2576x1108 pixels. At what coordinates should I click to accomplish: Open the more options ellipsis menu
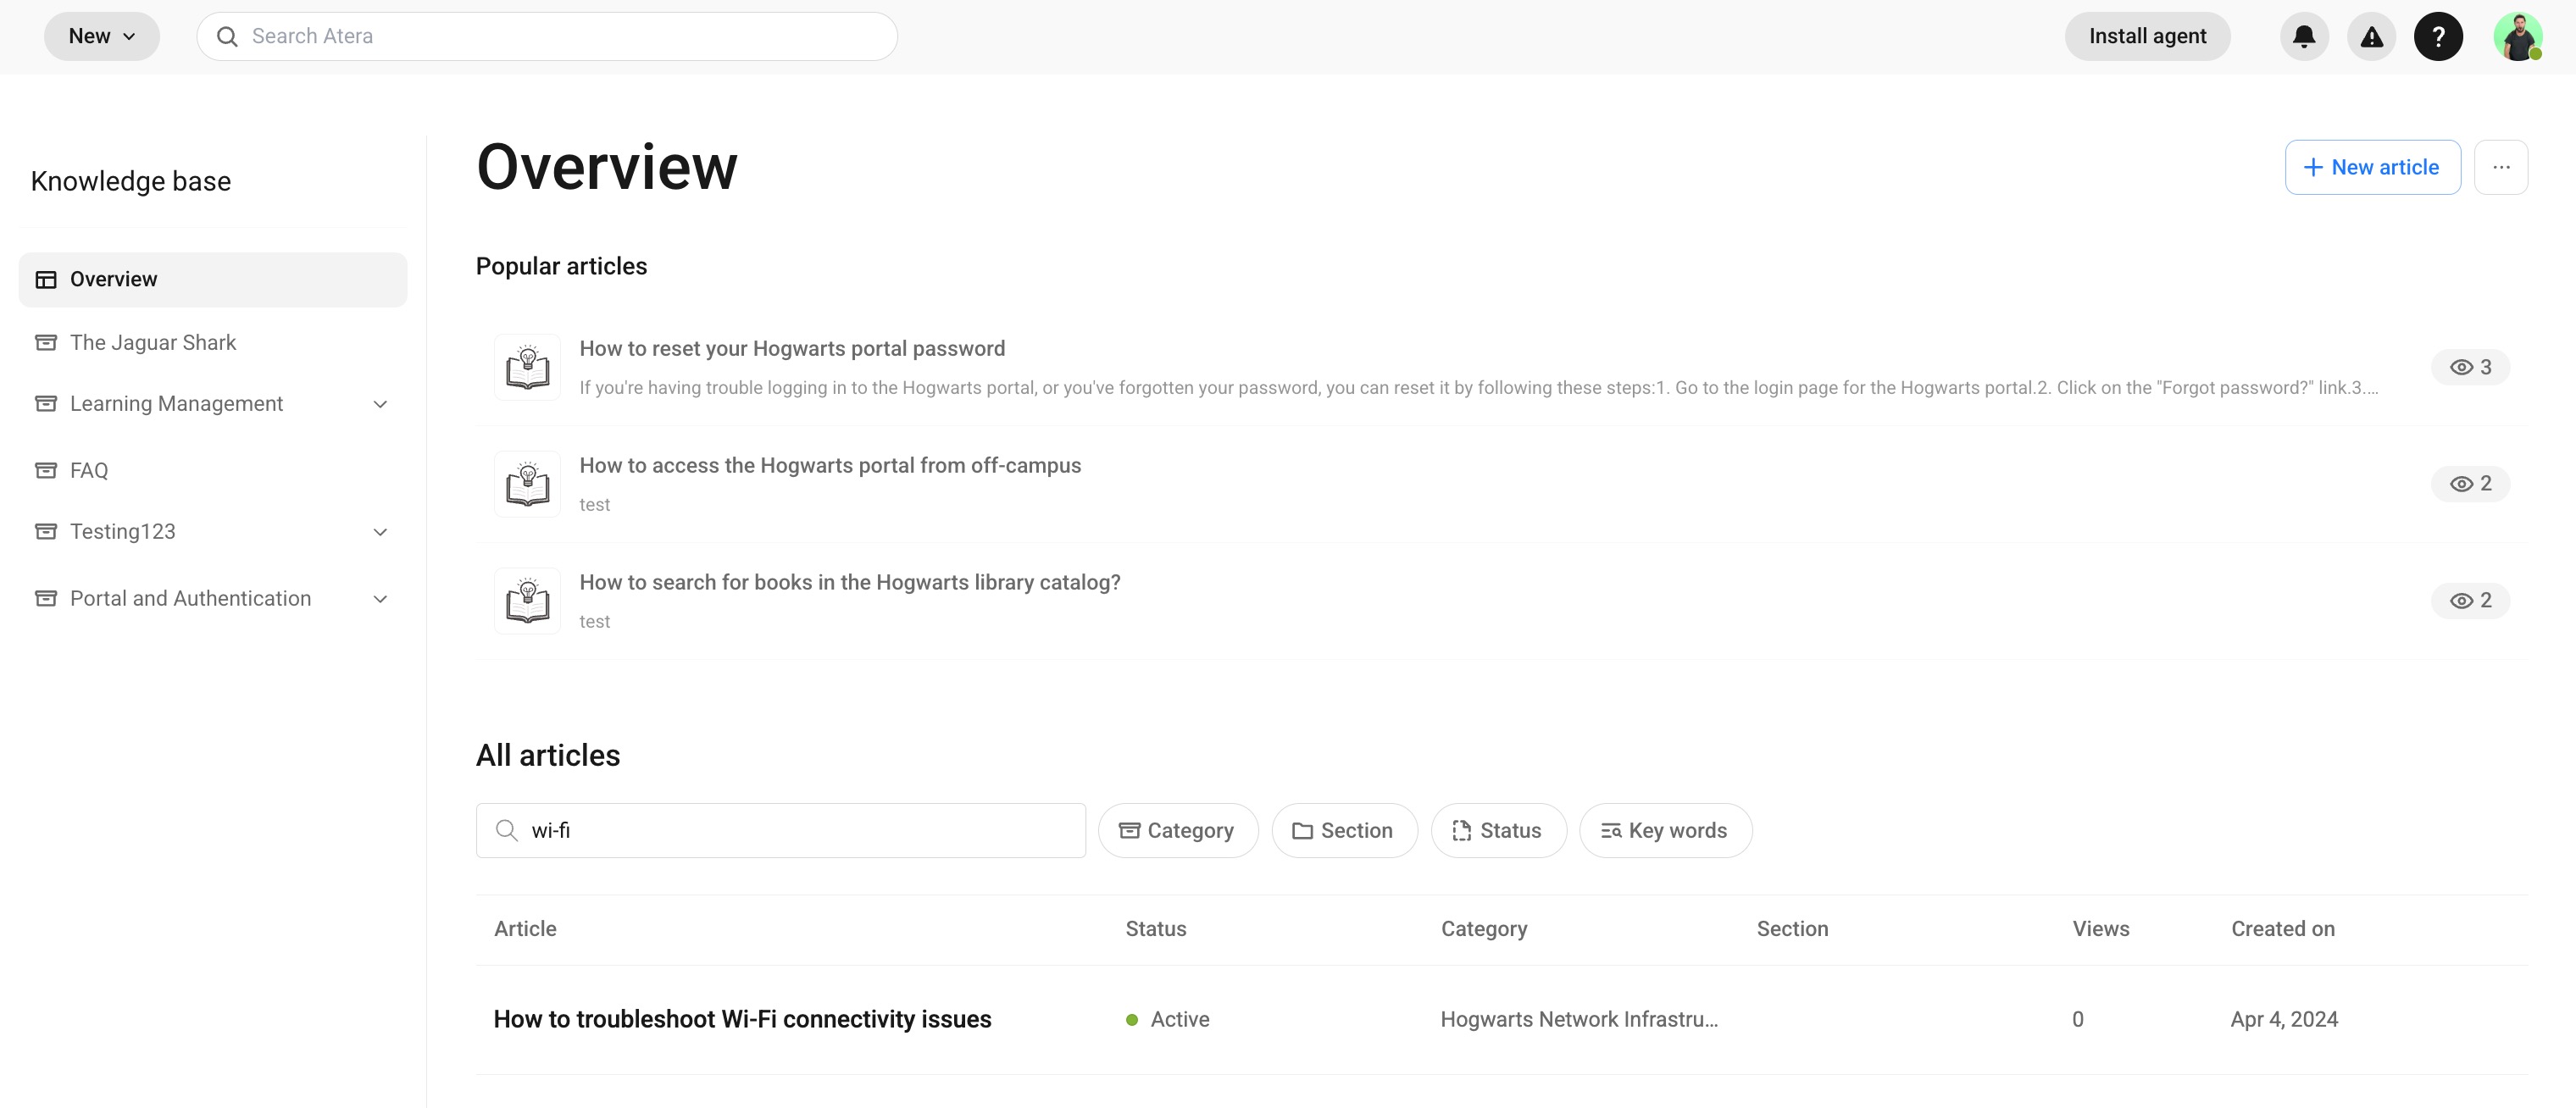tap(2501, 167)
